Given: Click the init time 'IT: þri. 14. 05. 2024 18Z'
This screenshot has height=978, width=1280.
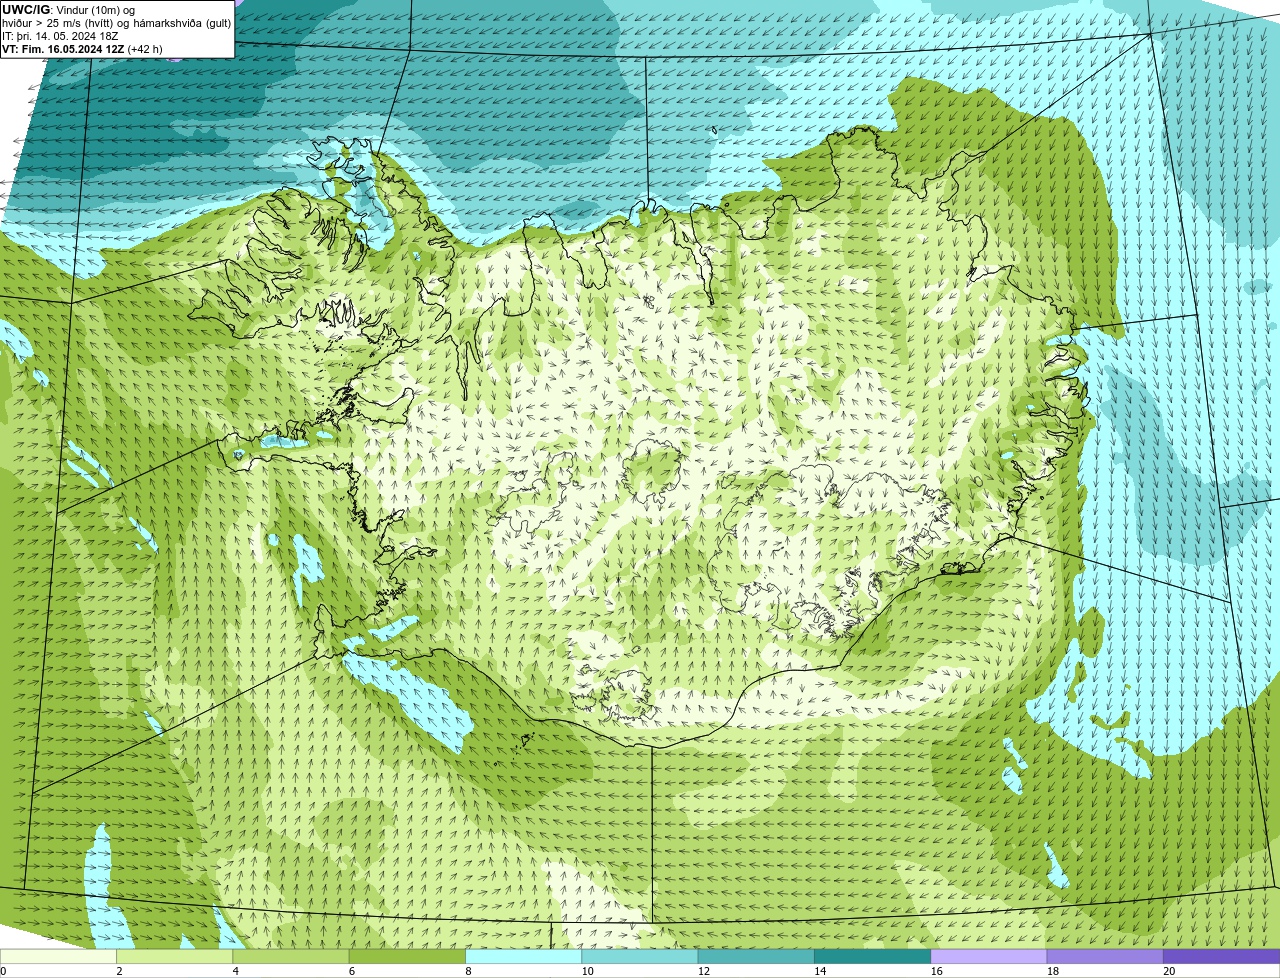Looking at the screenshot, I should click(61, 36).
